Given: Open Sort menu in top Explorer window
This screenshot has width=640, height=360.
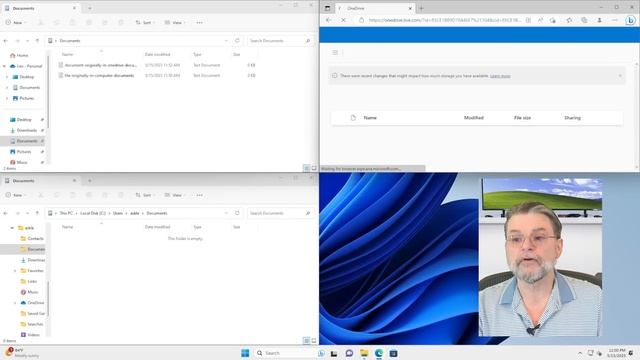Looking at the screenshot, I should point(145,22).
